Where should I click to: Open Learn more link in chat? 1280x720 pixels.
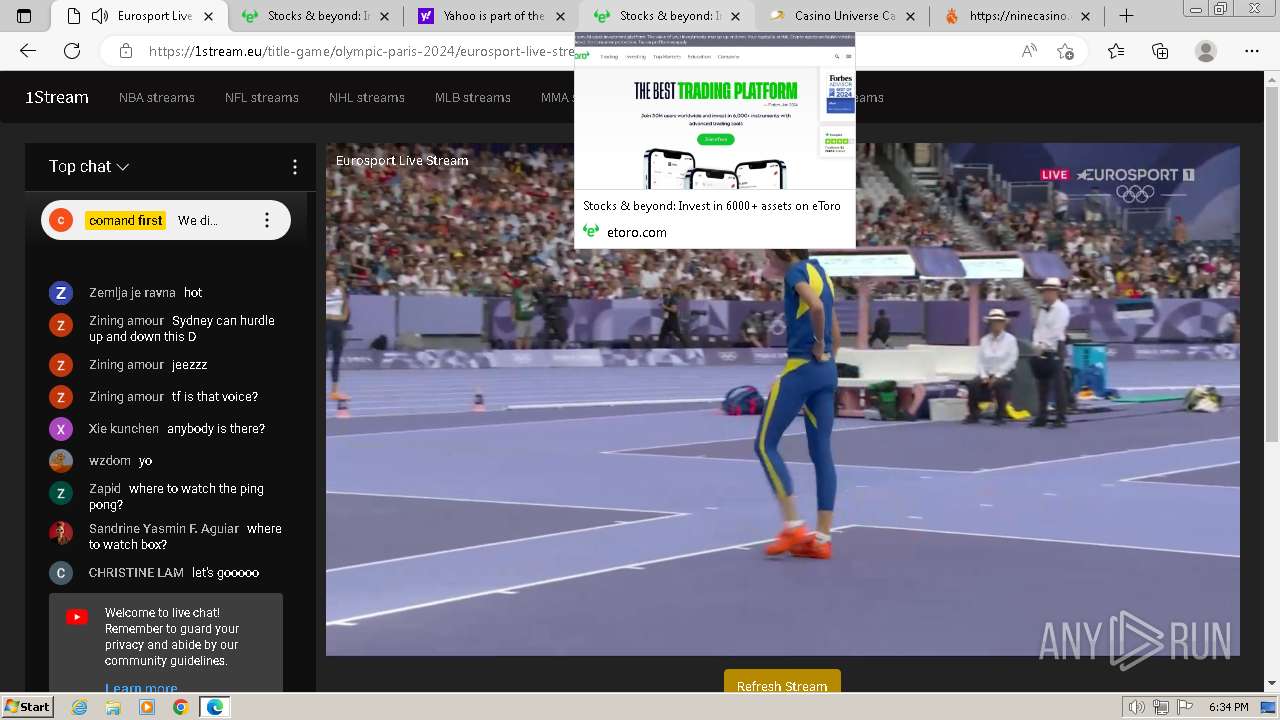(141, 687)
